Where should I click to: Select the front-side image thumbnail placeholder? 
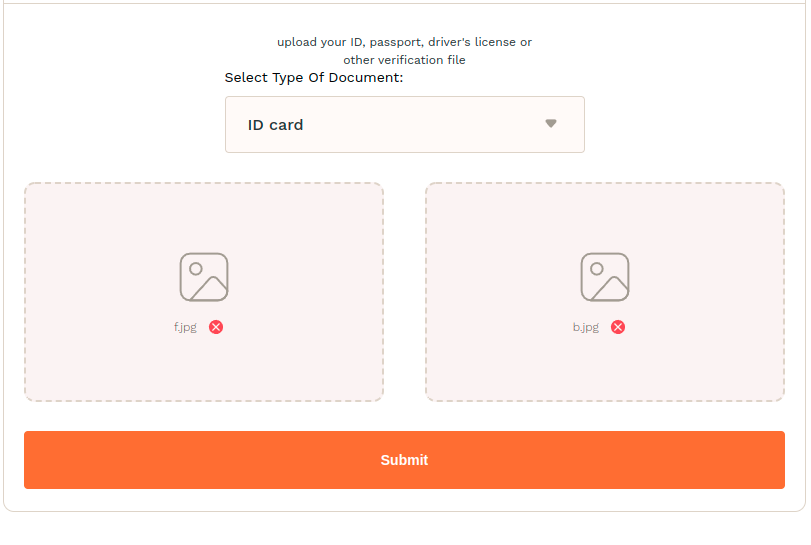(x=204, y=277)
